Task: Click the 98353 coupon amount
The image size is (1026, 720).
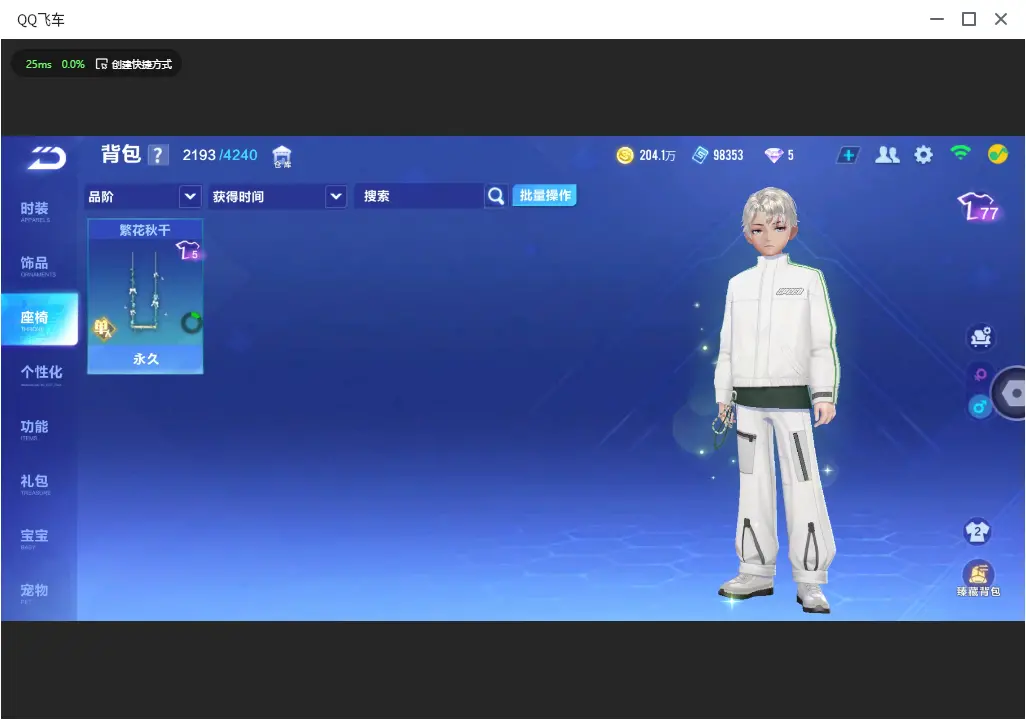Action: 728,155
